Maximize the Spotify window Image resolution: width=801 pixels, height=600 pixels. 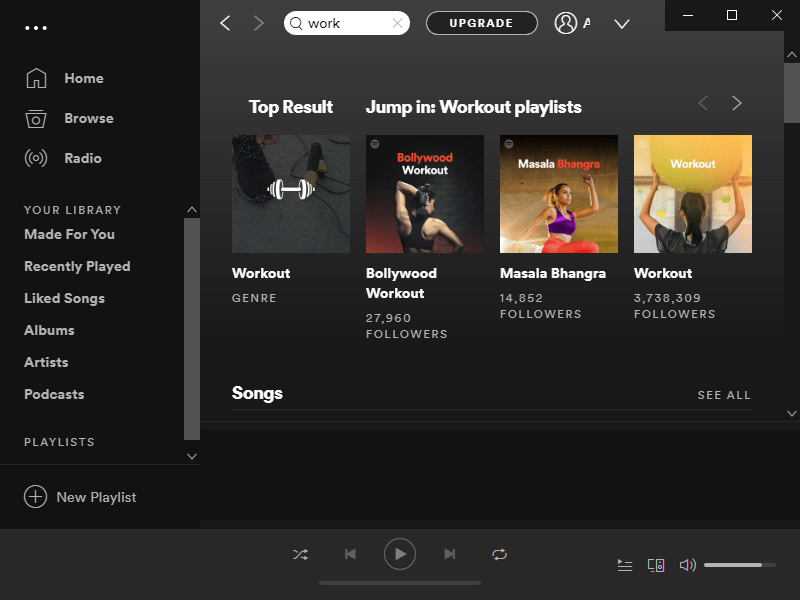[732, 15]
